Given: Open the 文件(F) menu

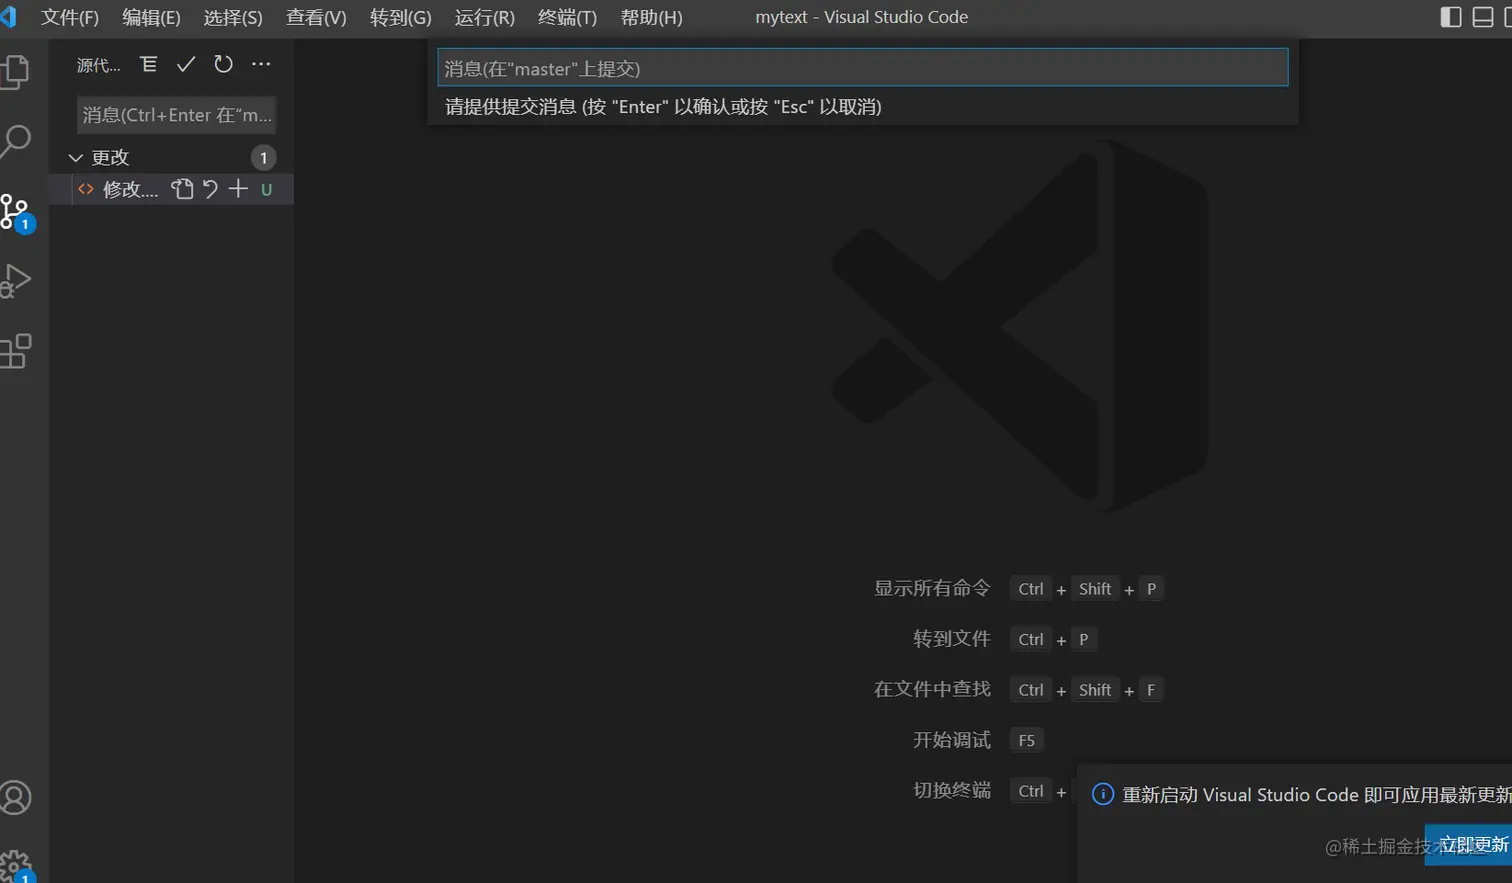Looking at the screenshot, I should (x=70, y=17).
